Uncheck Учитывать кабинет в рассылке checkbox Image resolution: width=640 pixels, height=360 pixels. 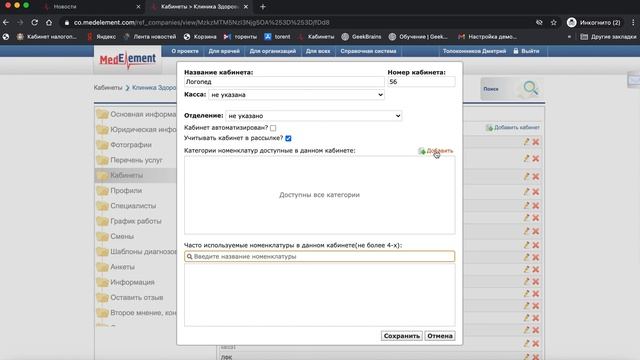coord(288,138)
